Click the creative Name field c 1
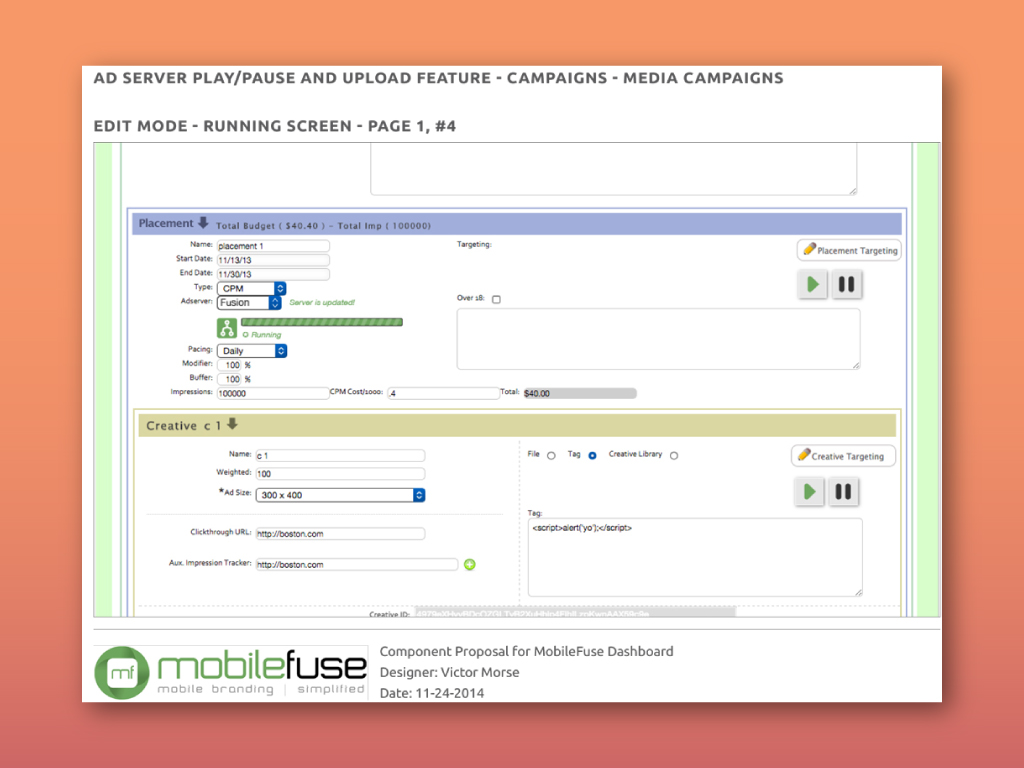Viewport: 1024px width, 768px height. coord(340,455)
